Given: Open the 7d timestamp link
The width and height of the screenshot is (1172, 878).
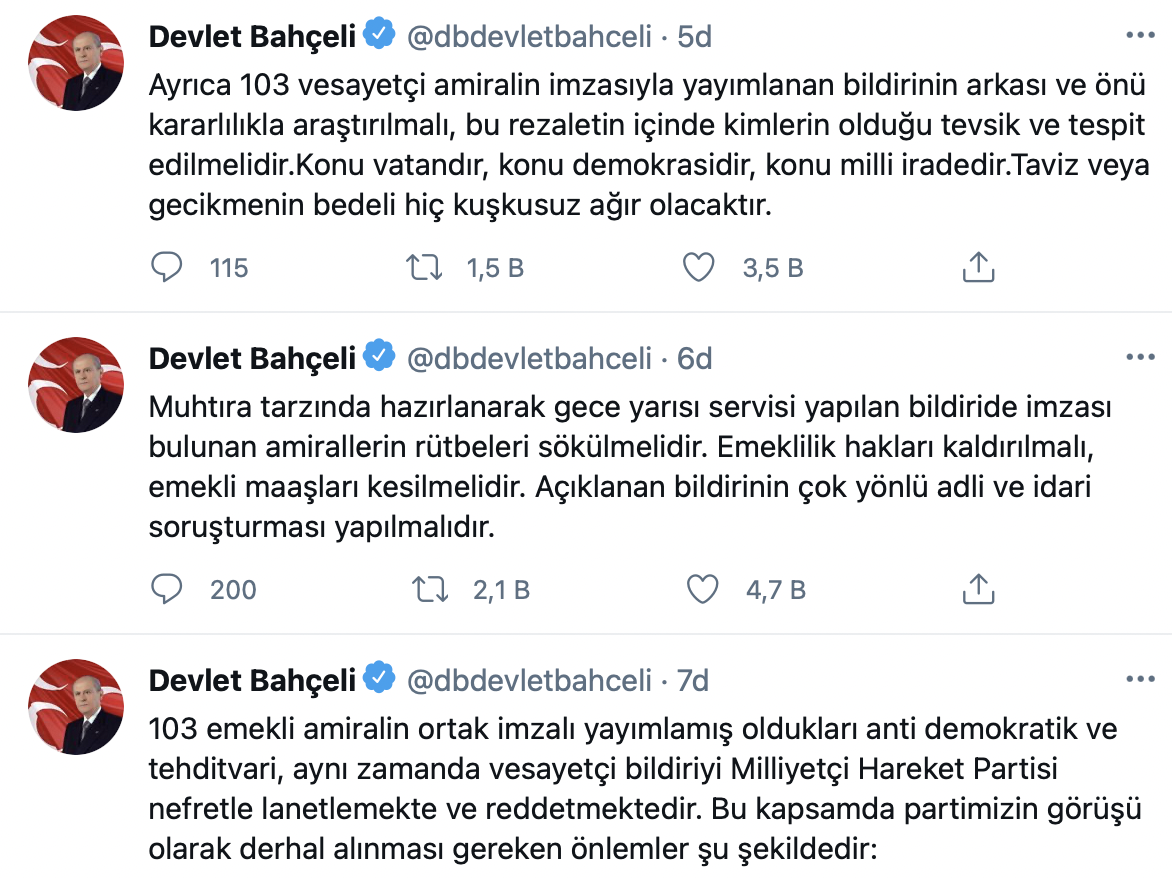Looking at the screenshot, I should pos(693,681).
